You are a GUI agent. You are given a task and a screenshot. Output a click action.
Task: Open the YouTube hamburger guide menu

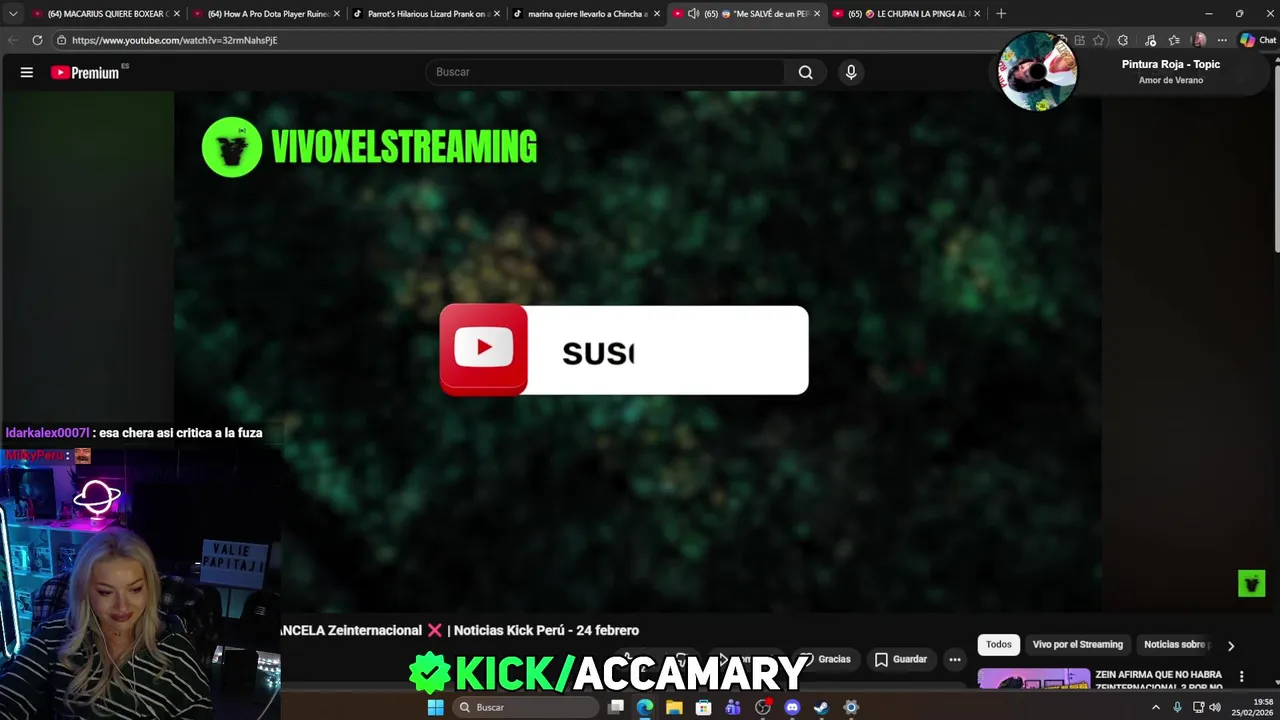[x=27, y=72]
